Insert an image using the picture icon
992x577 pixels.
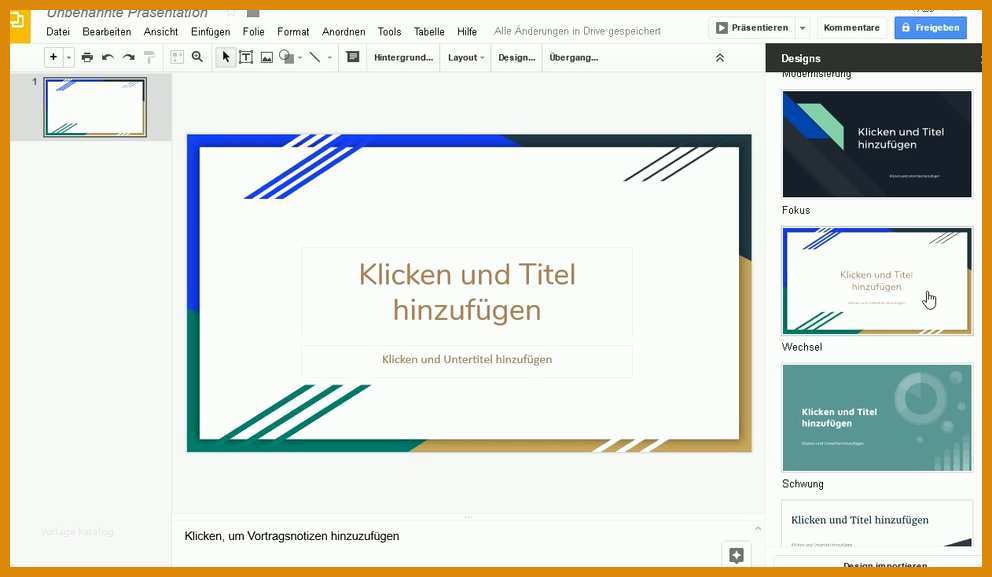coord(267,58)
